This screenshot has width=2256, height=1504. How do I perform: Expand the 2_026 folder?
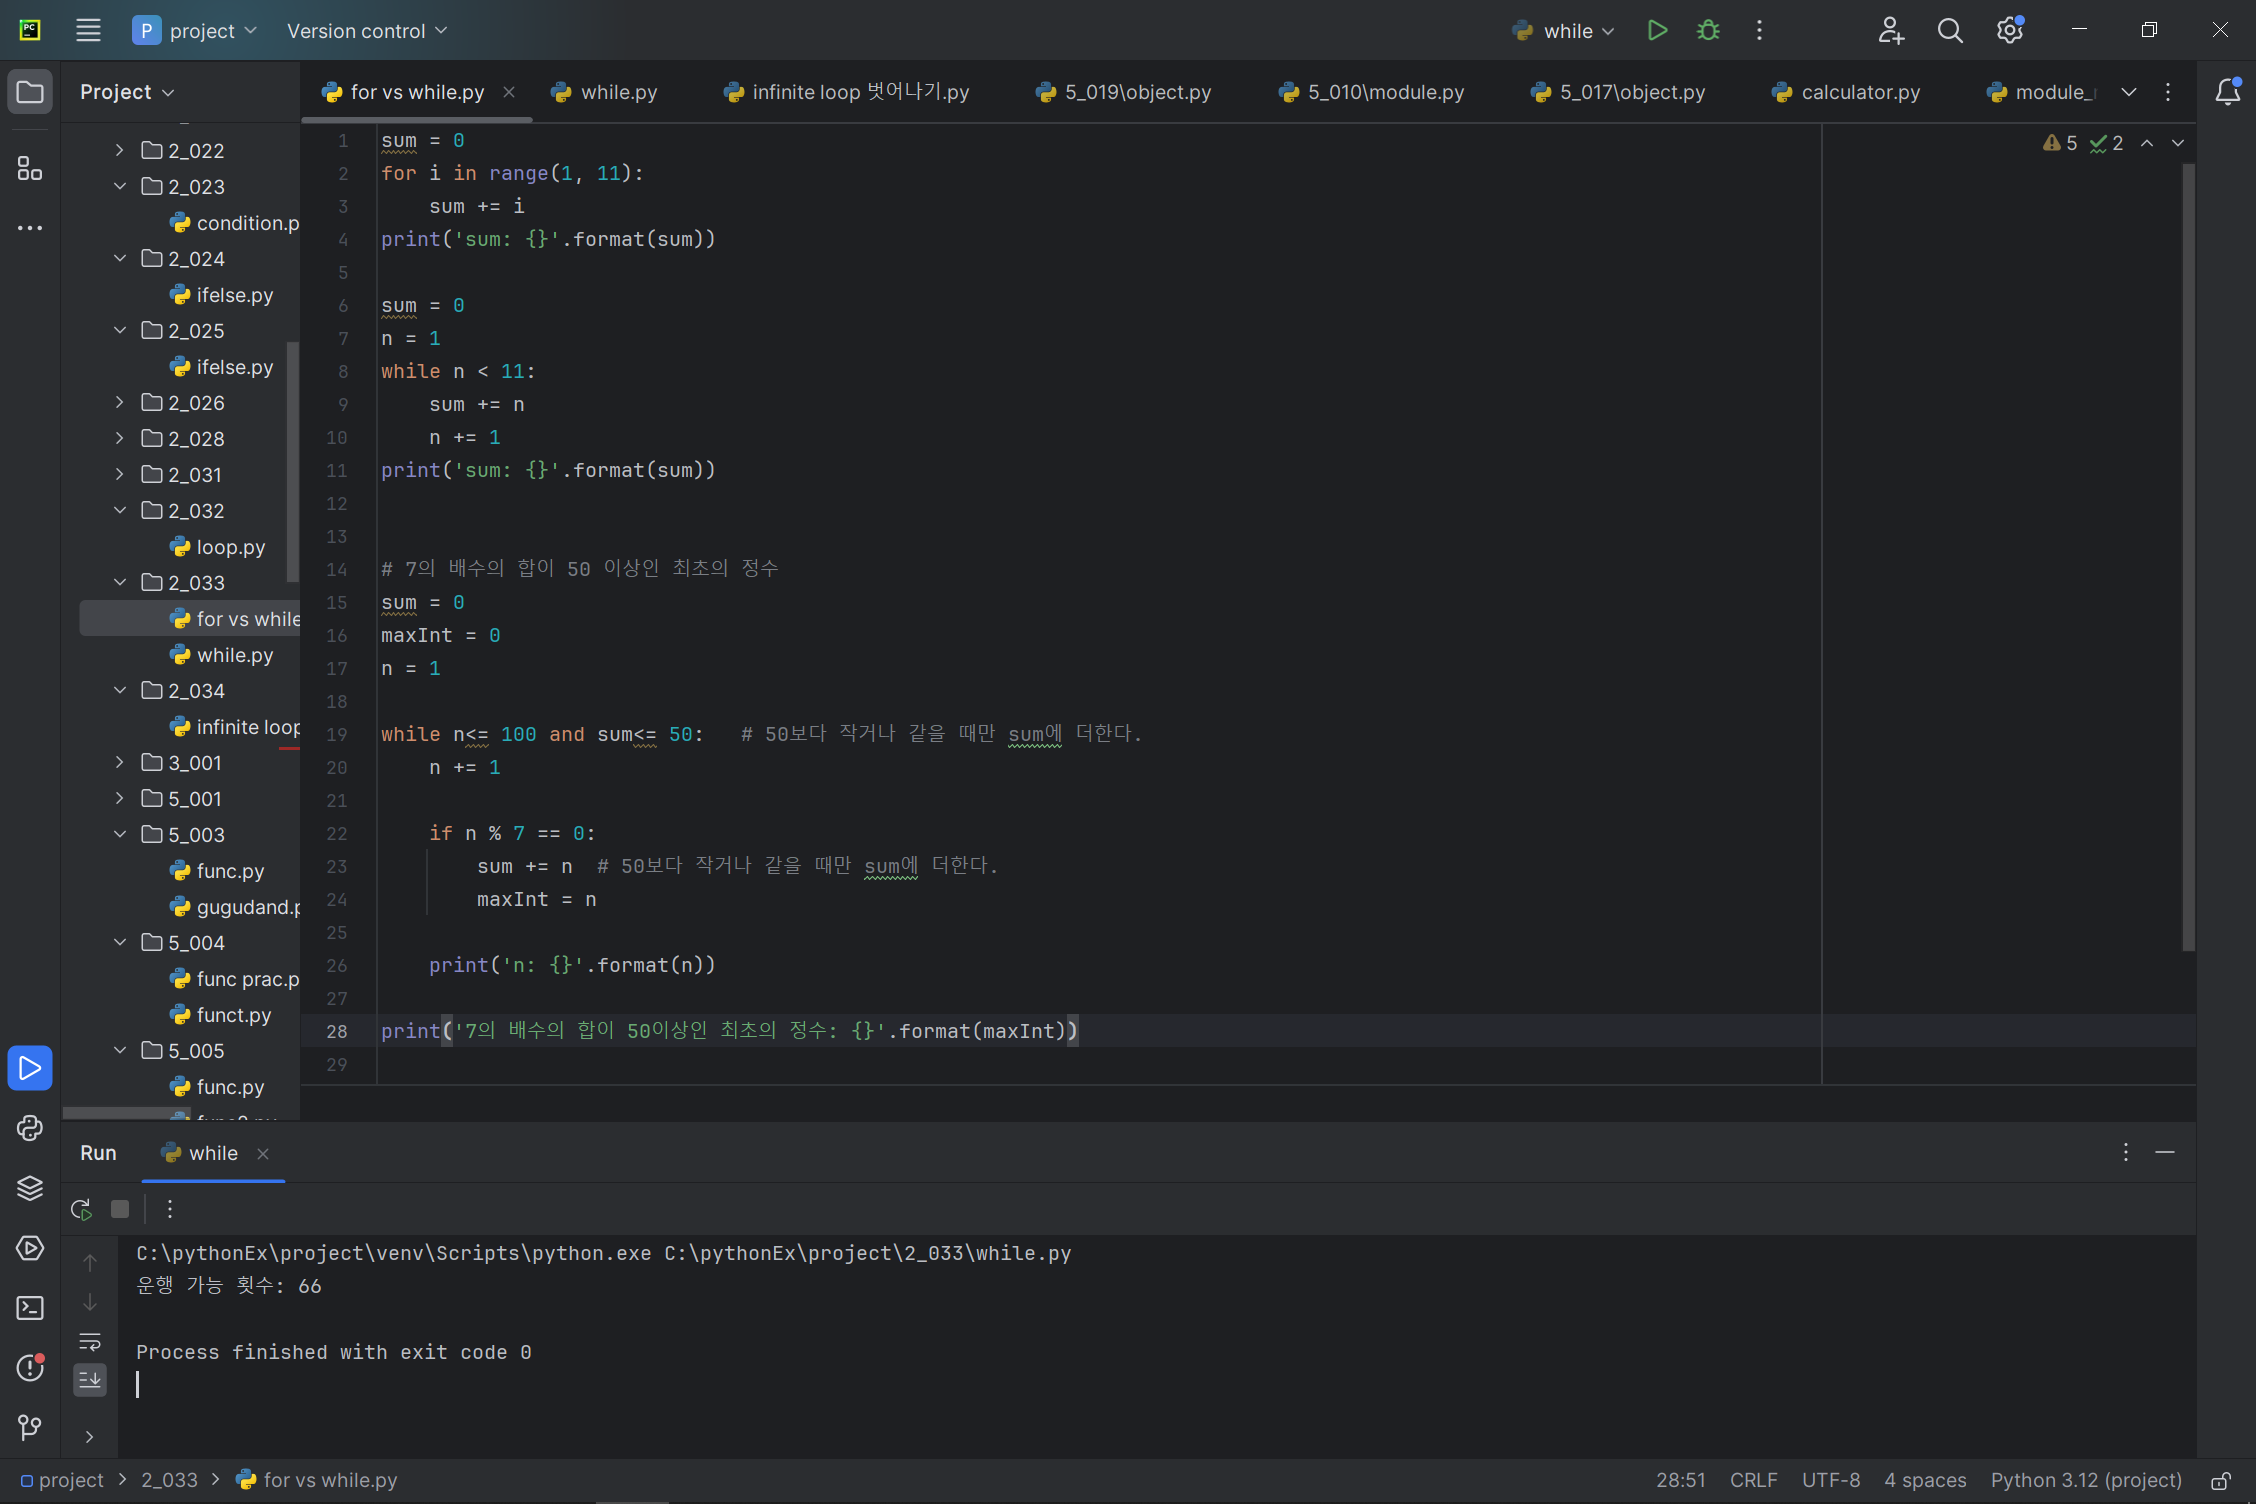click(x=120, y=402)
